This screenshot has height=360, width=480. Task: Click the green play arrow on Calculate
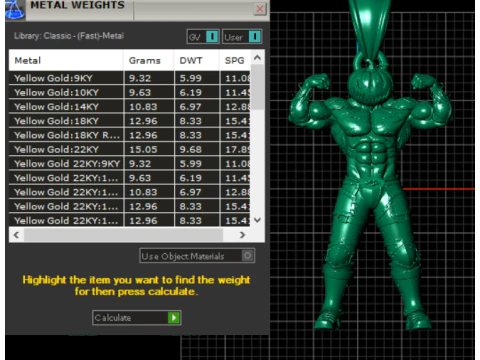[174, 318]
